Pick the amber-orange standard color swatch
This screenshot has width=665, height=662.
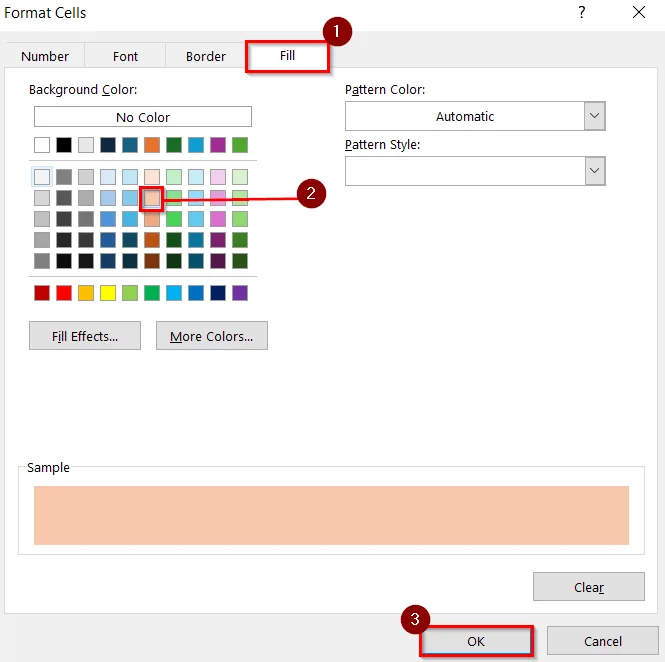pyautogui.click(x=86, y=293)
